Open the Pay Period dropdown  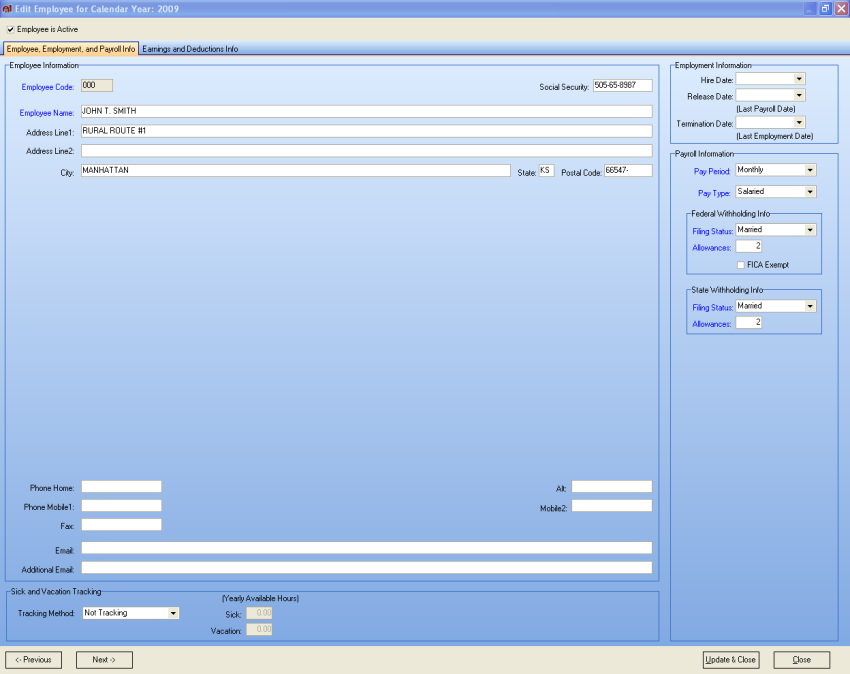[810, 170]
